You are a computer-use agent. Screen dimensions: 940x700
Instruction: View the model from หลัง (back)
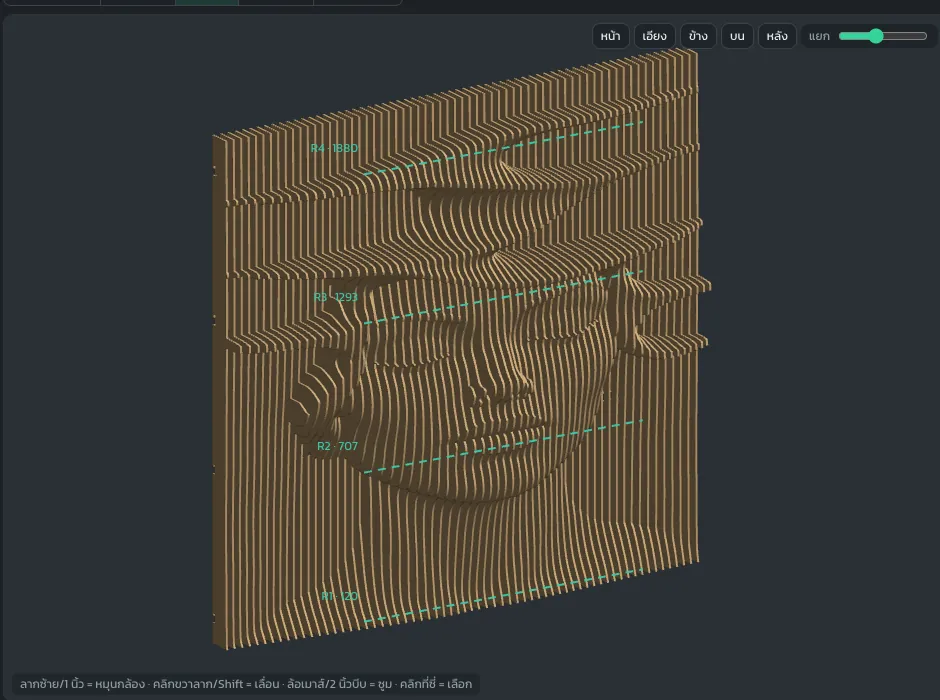(x=777, y=36)
